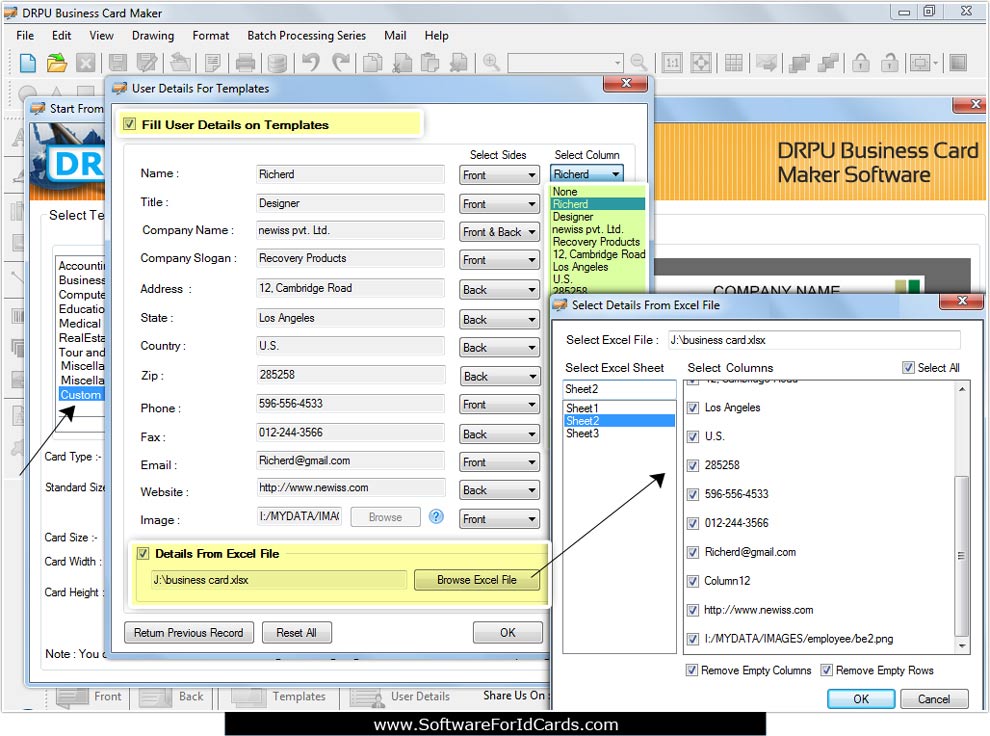
Task: Click the Unlock open padlock icon
Action: point(890,62)
